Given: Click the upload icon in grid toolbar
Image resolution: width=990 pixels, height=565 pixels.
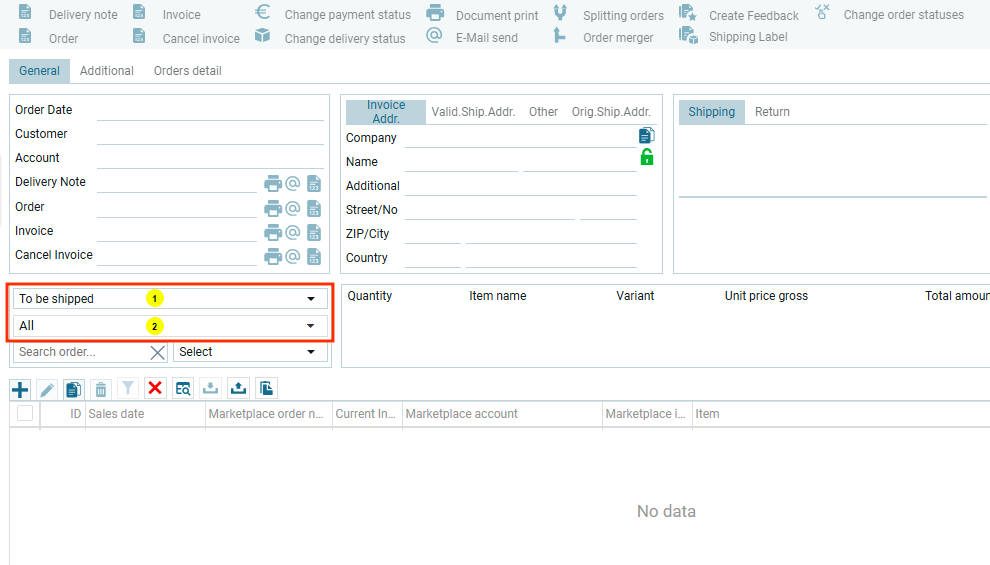Looking at the screenshot, I should pos(238,389).
